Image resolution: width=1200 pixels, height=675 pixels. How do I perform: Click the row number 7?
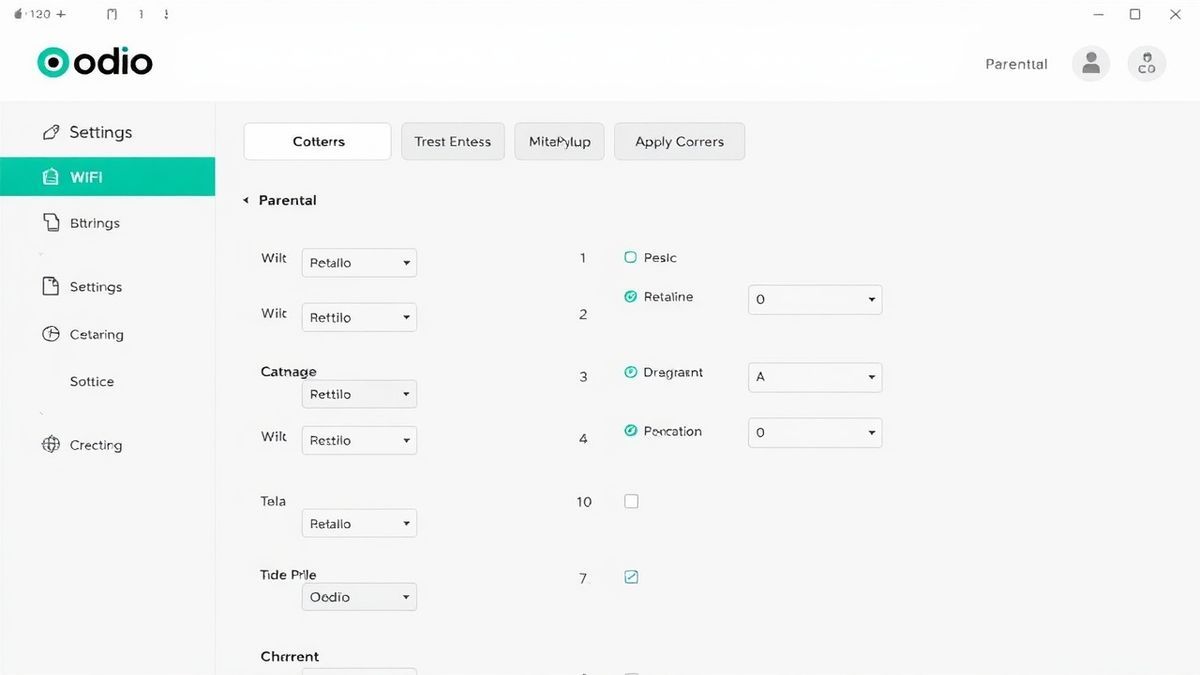(x=583, y=578)
